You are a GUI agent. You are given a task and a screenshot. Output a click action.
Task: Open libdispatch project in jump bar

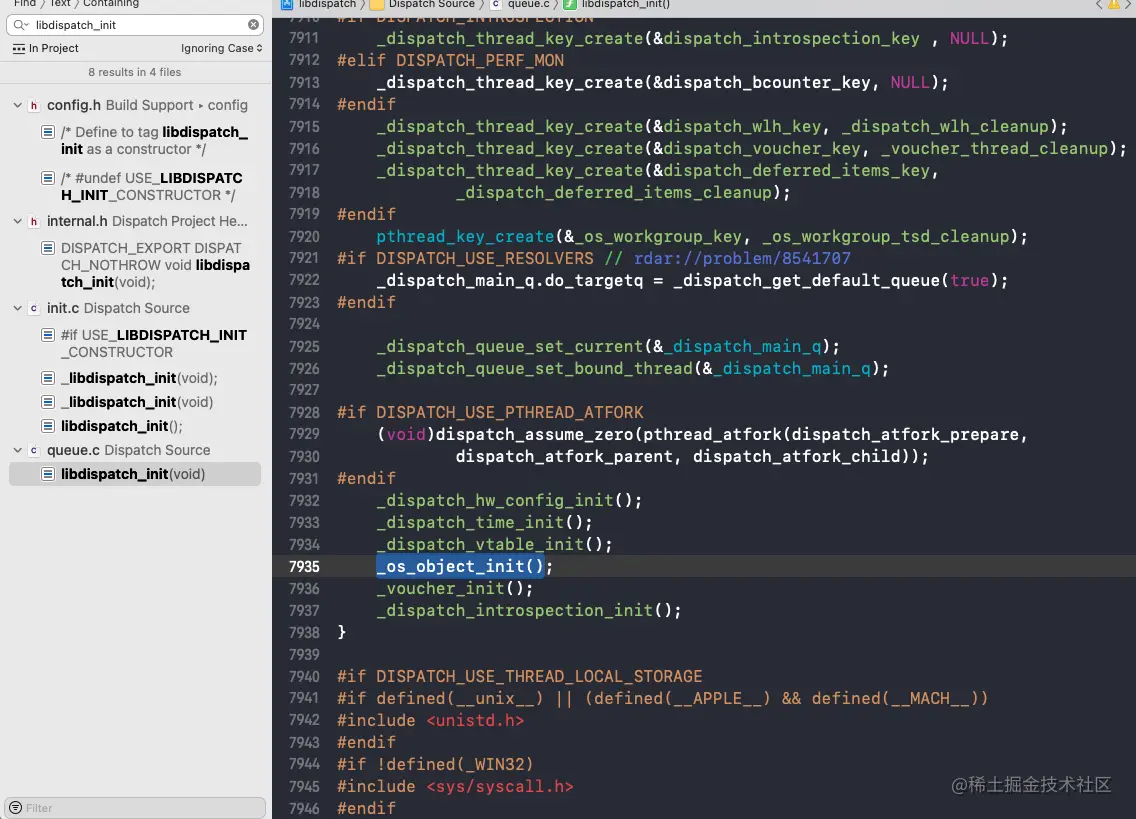(x=319, y=4)
